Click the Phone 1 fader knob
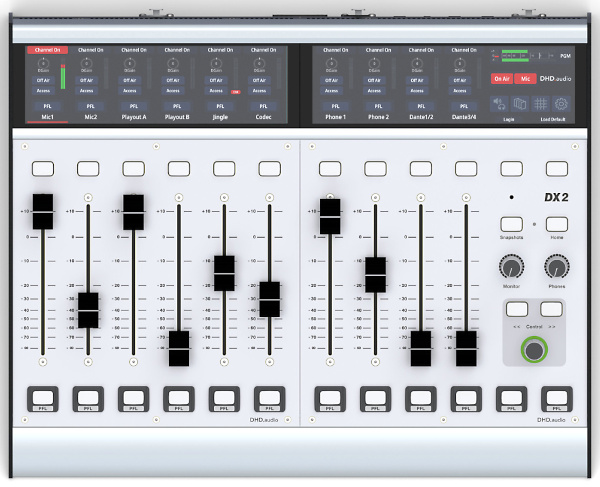This screenshot has height=487, width=600. coord(330,217)
